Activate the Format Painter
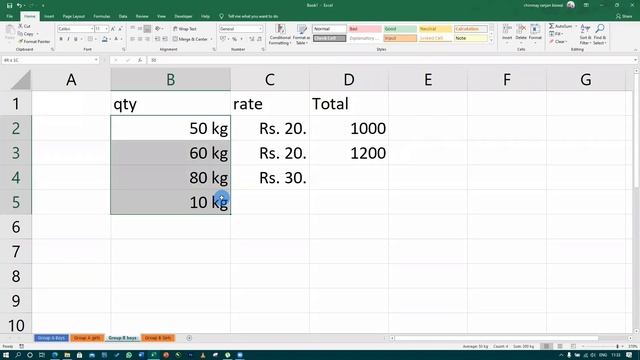 (34, 42)
